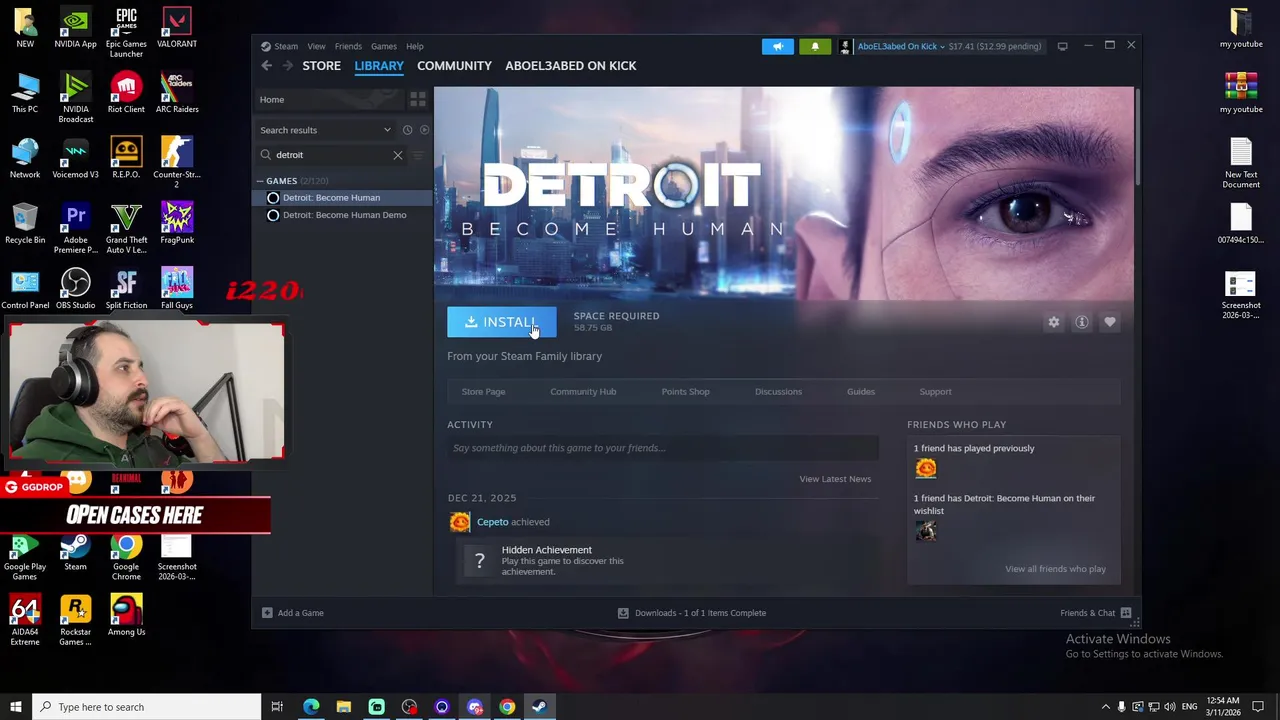
Task: Open Microsoft Edge from the taskbar
Action: [x=311, y=707]
